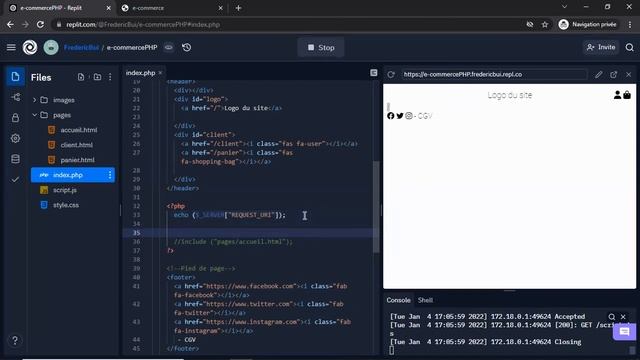Image resolution: width=640 pixels, height=360 pixels.
Task: Open preview in a new tab
Action: click(613, 75)
